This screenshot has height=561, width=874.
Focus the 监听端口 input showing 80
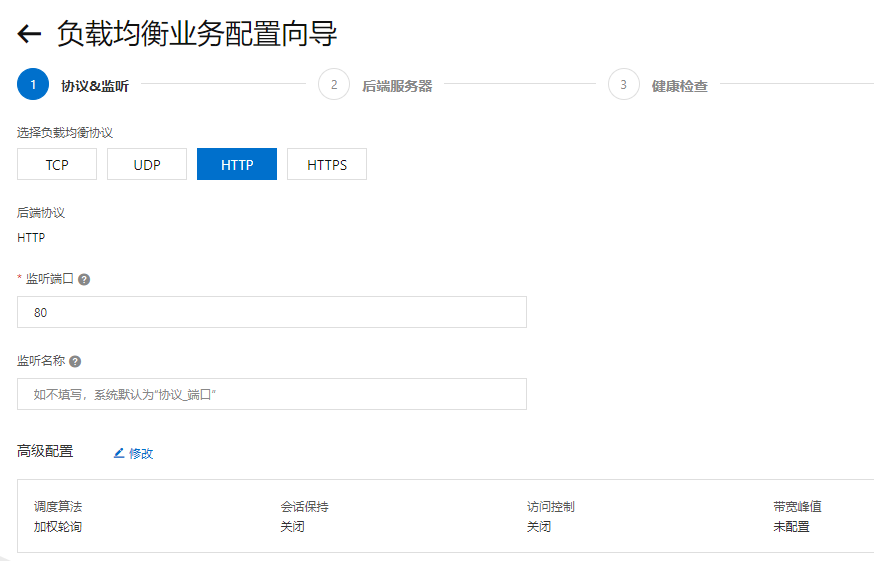click(x=272, y=312)
